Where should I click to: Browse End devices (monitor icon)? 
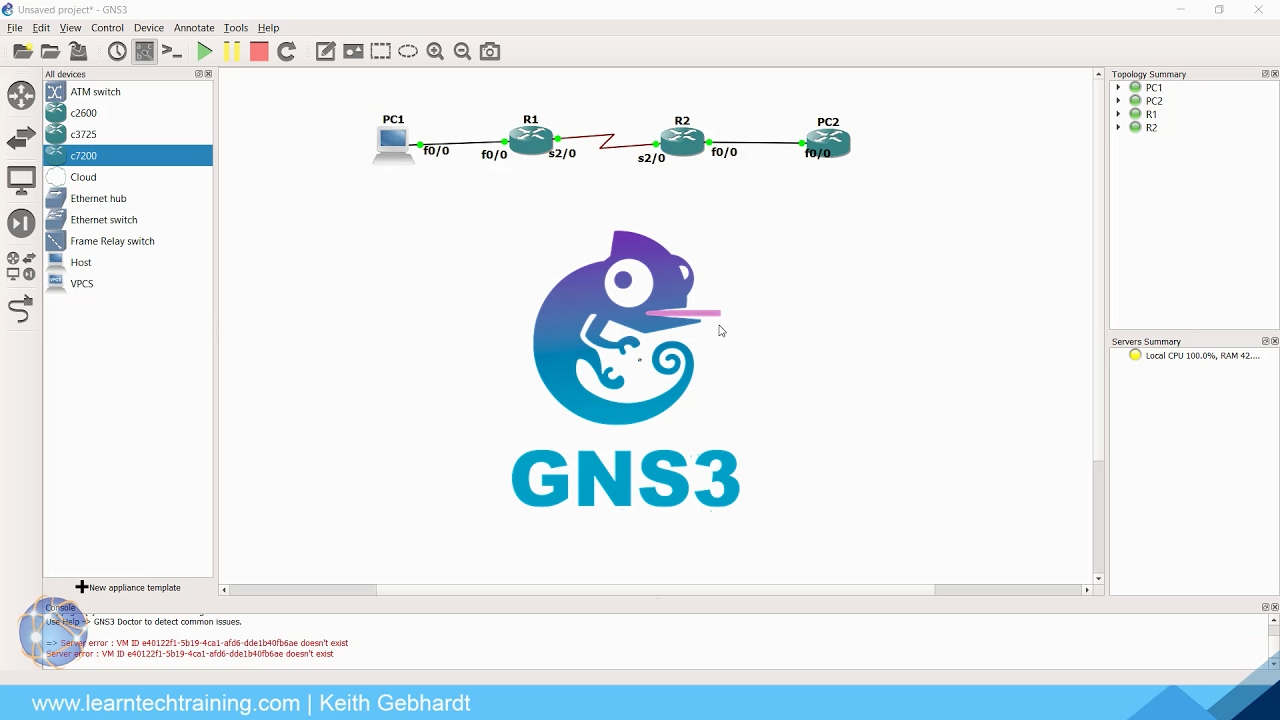click(21, 181)
